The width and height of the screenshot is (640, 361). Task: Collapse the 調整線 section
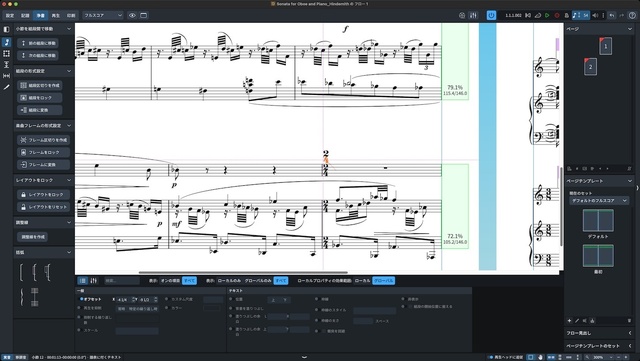(x=69, y=223)
